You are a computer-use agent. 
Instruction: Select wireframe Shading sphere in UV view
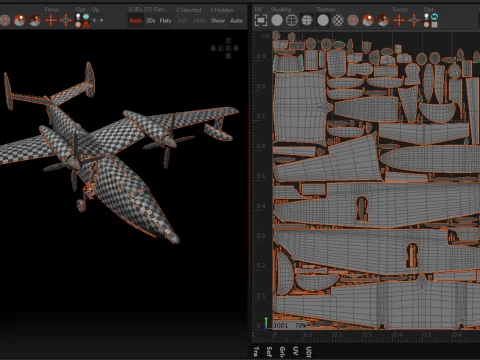[x=292, y=20]
